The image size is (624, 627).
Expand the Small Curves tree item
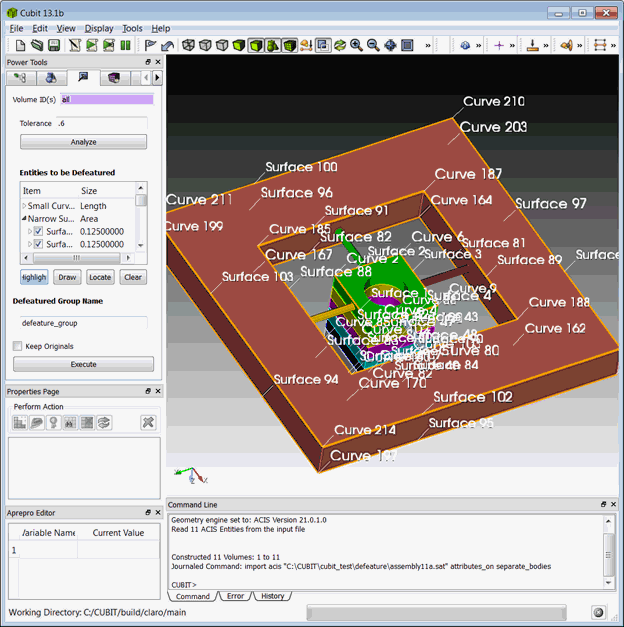coord(24,206)
